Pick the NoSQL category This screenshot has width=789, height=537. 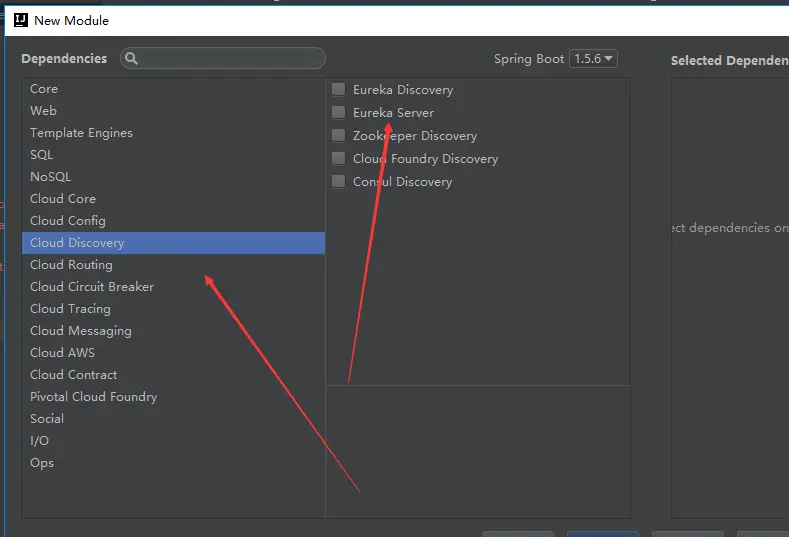coord(173,177)
